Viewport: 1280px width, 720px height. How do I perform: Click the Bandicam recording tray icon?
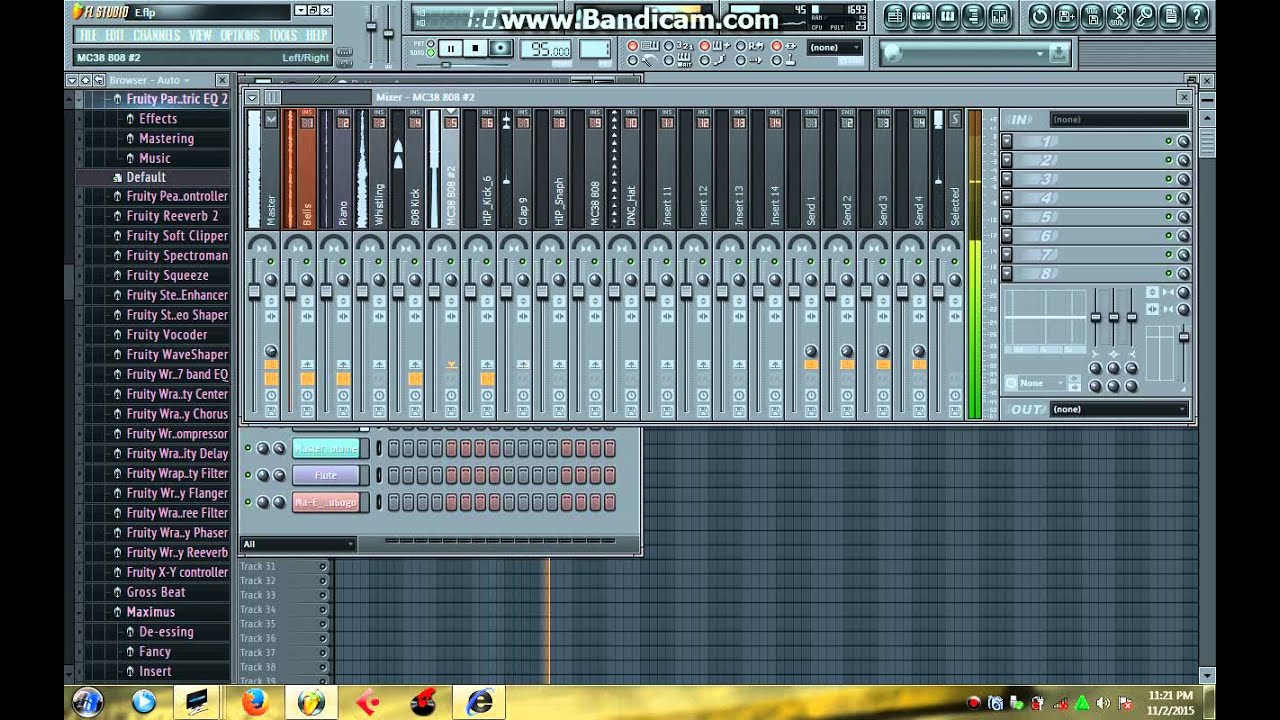pyautogui.click(x=974, y=703)
